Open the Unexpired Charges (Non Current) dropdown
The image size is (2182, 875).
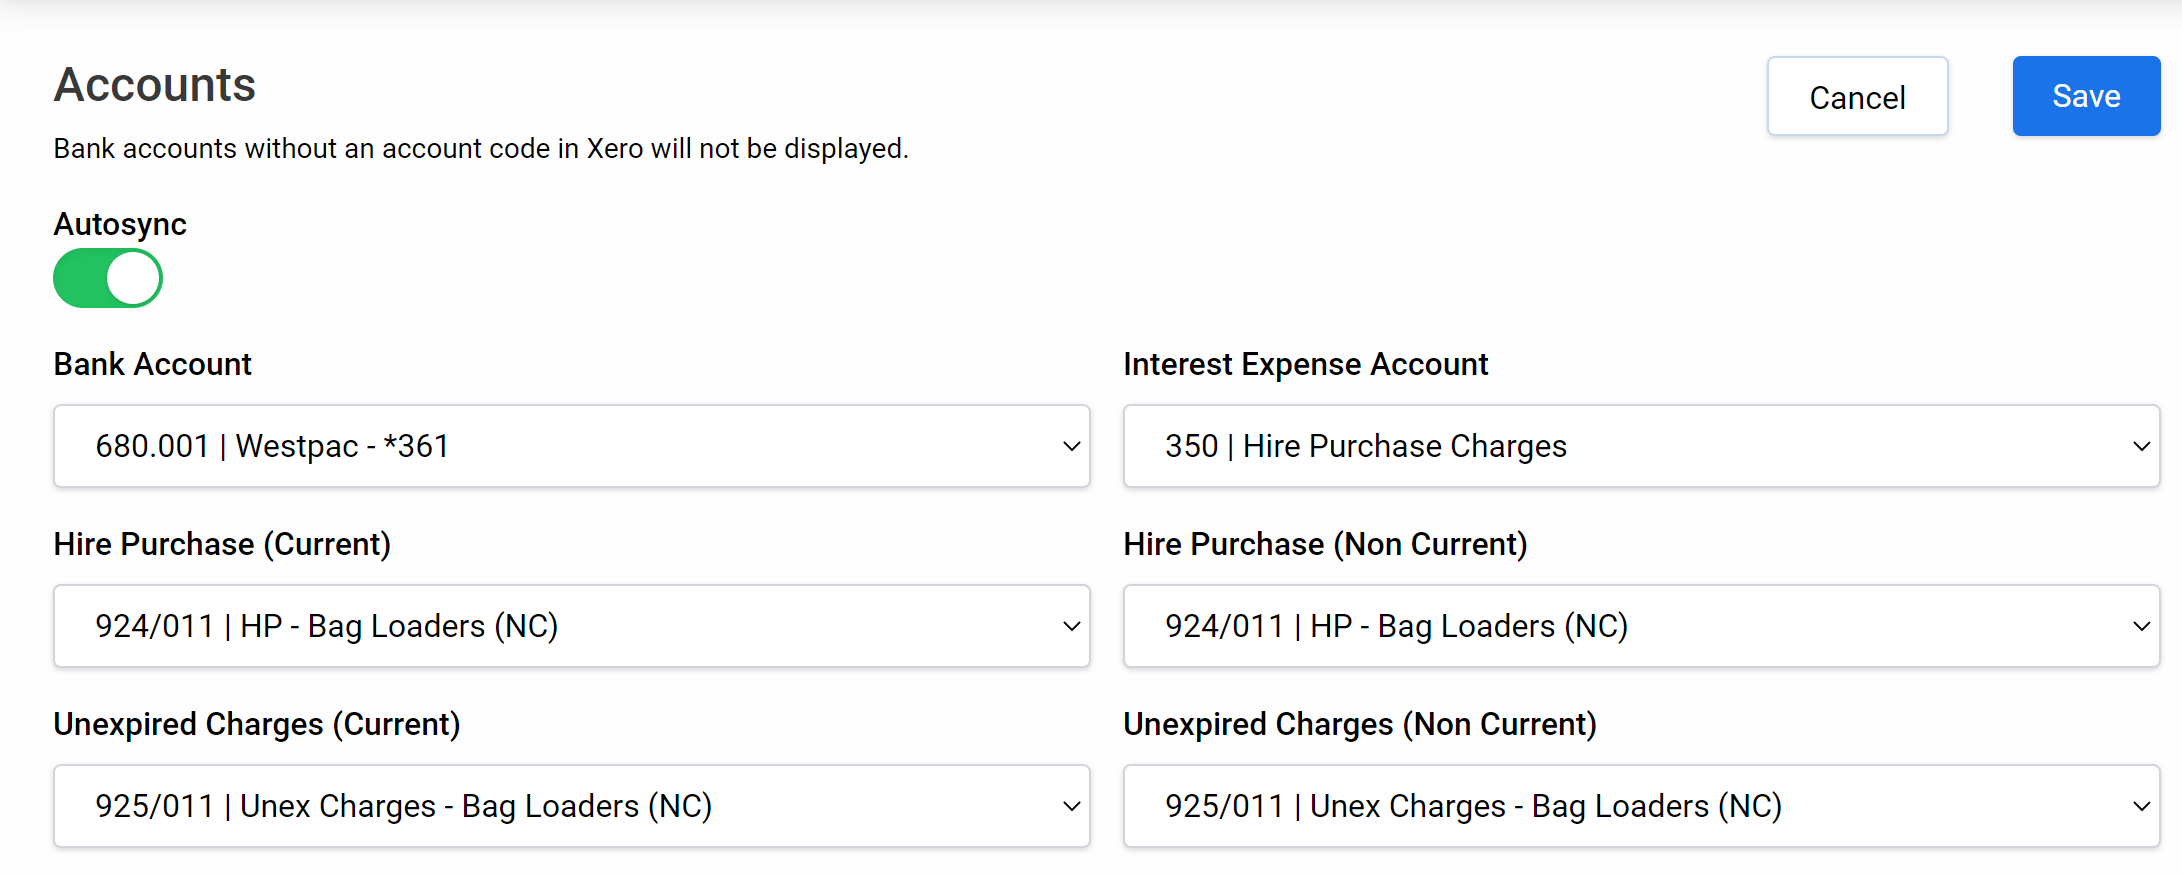pyautogui.click(x=1642, y=806)
